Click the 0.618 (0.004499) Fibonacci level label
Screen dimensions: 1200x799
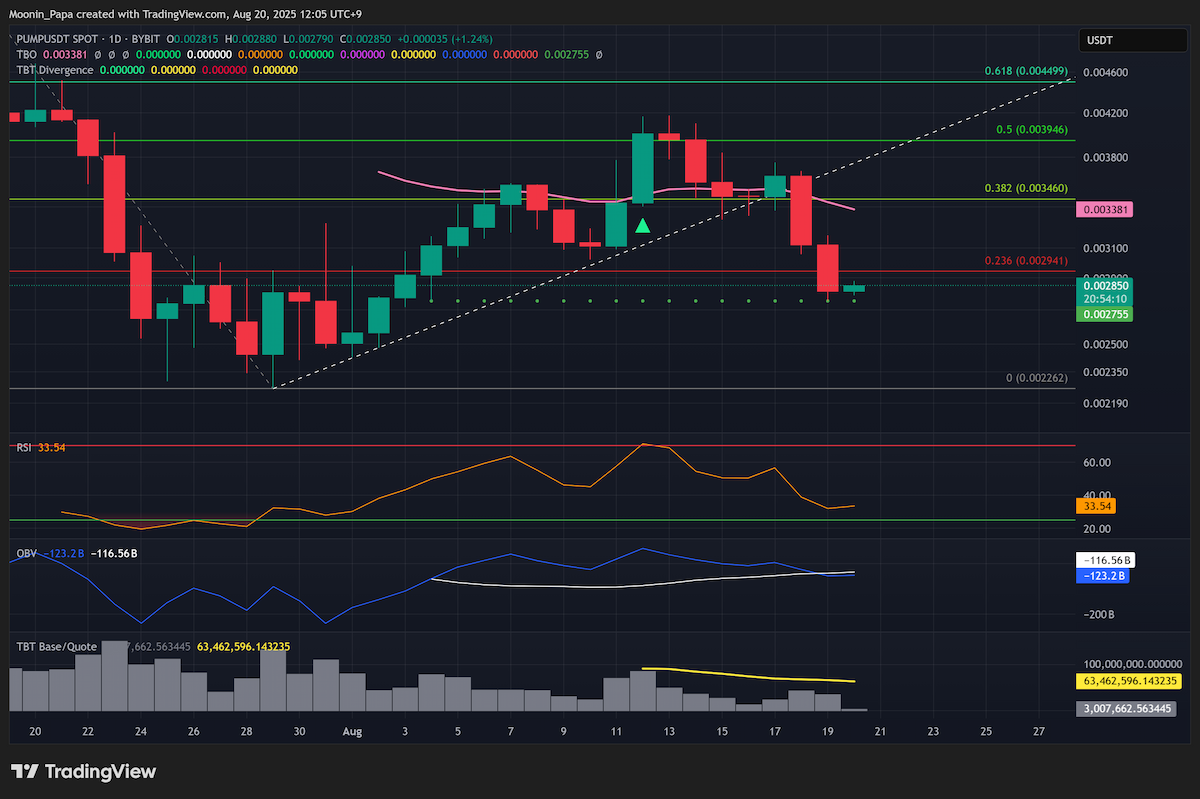tap(1027, 71)
